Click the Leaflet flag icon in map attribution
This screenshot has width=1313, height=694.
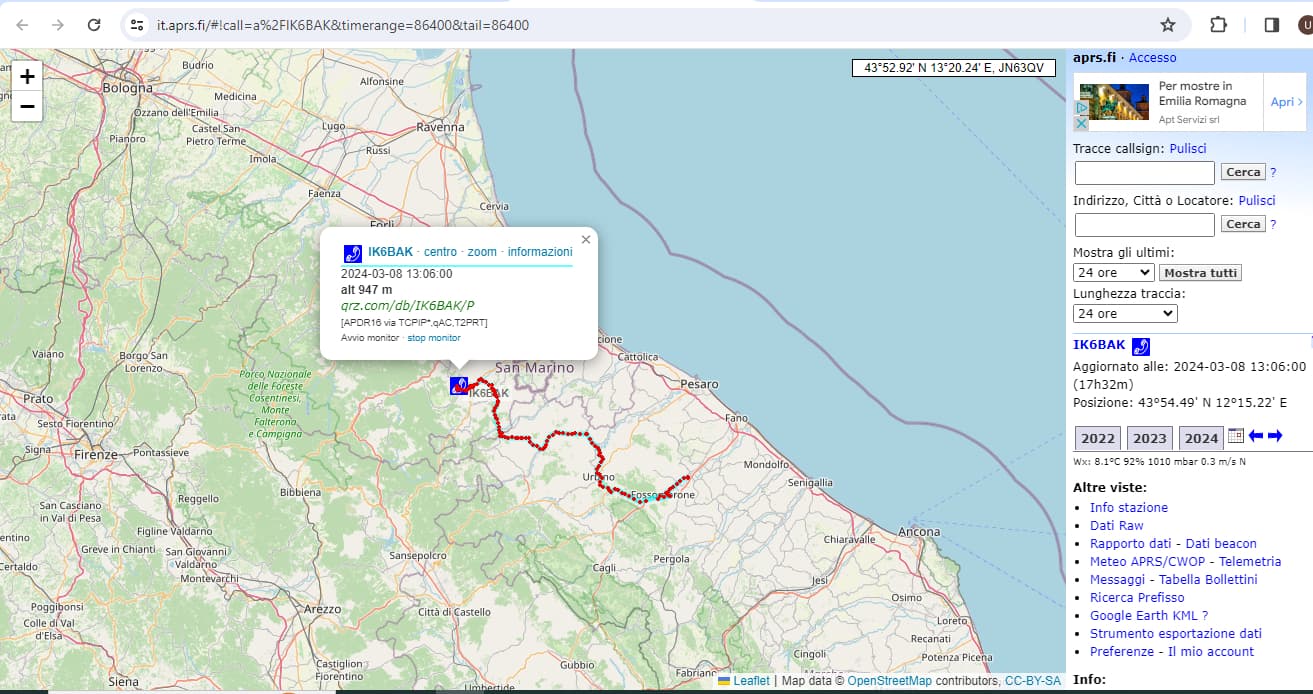pos(722,680)
